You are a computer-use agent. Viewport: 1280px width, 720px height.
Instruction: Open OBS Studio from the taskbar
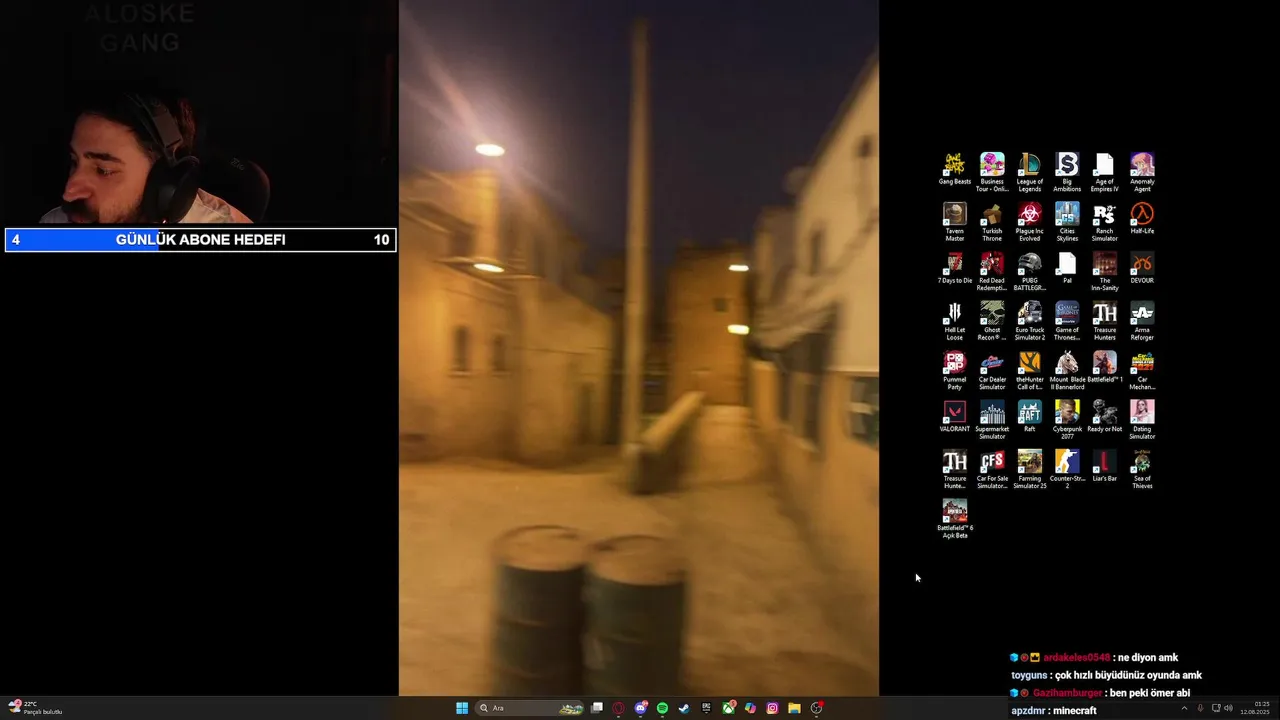pyautogui.click(x=817, y=708)
